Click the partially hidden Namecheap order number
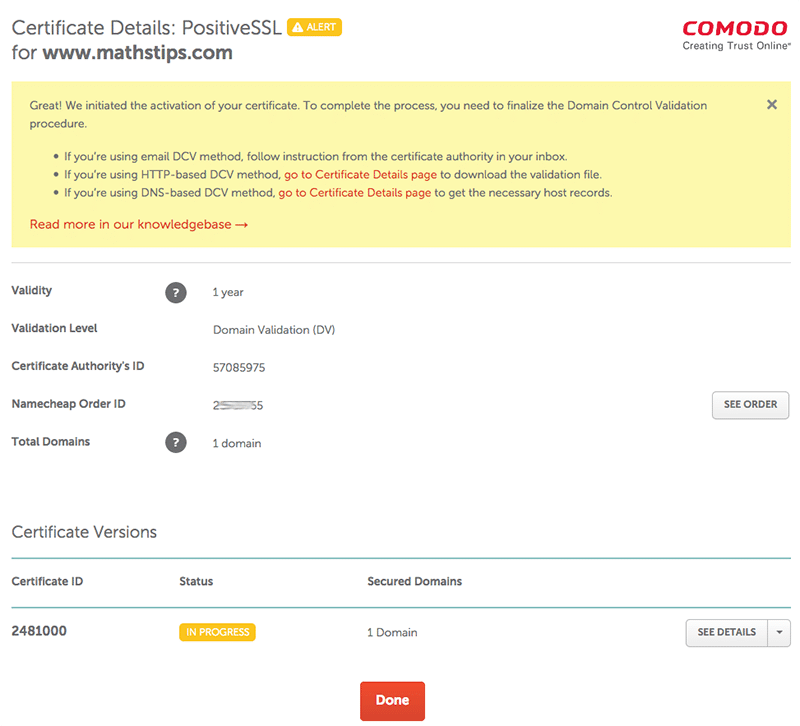This screenshot has height=726, width=800. pyautogui.click(x=238, y=406)
